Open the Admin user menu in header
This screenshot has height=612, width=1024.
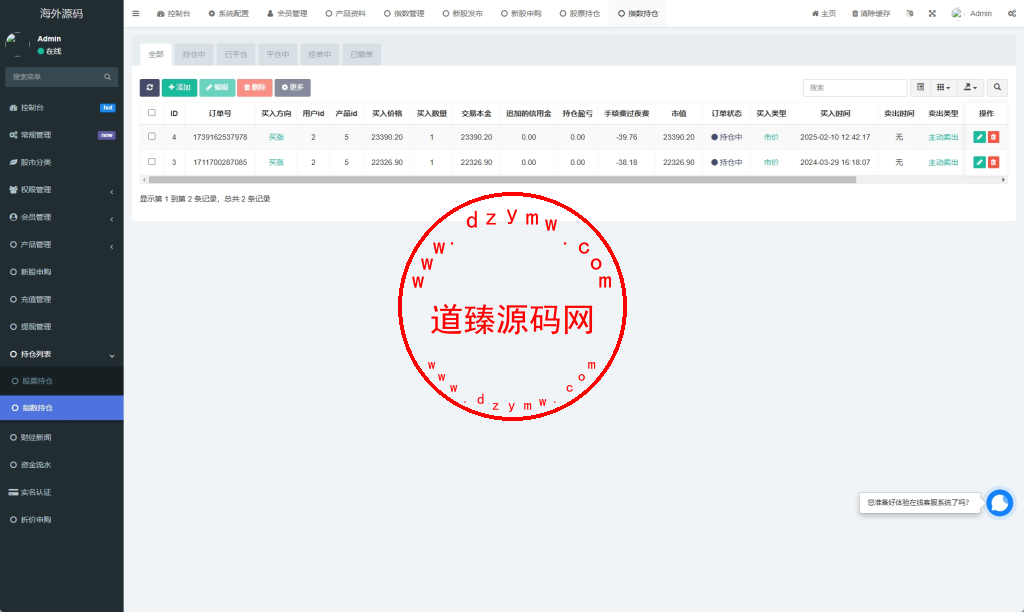point(972,14)
